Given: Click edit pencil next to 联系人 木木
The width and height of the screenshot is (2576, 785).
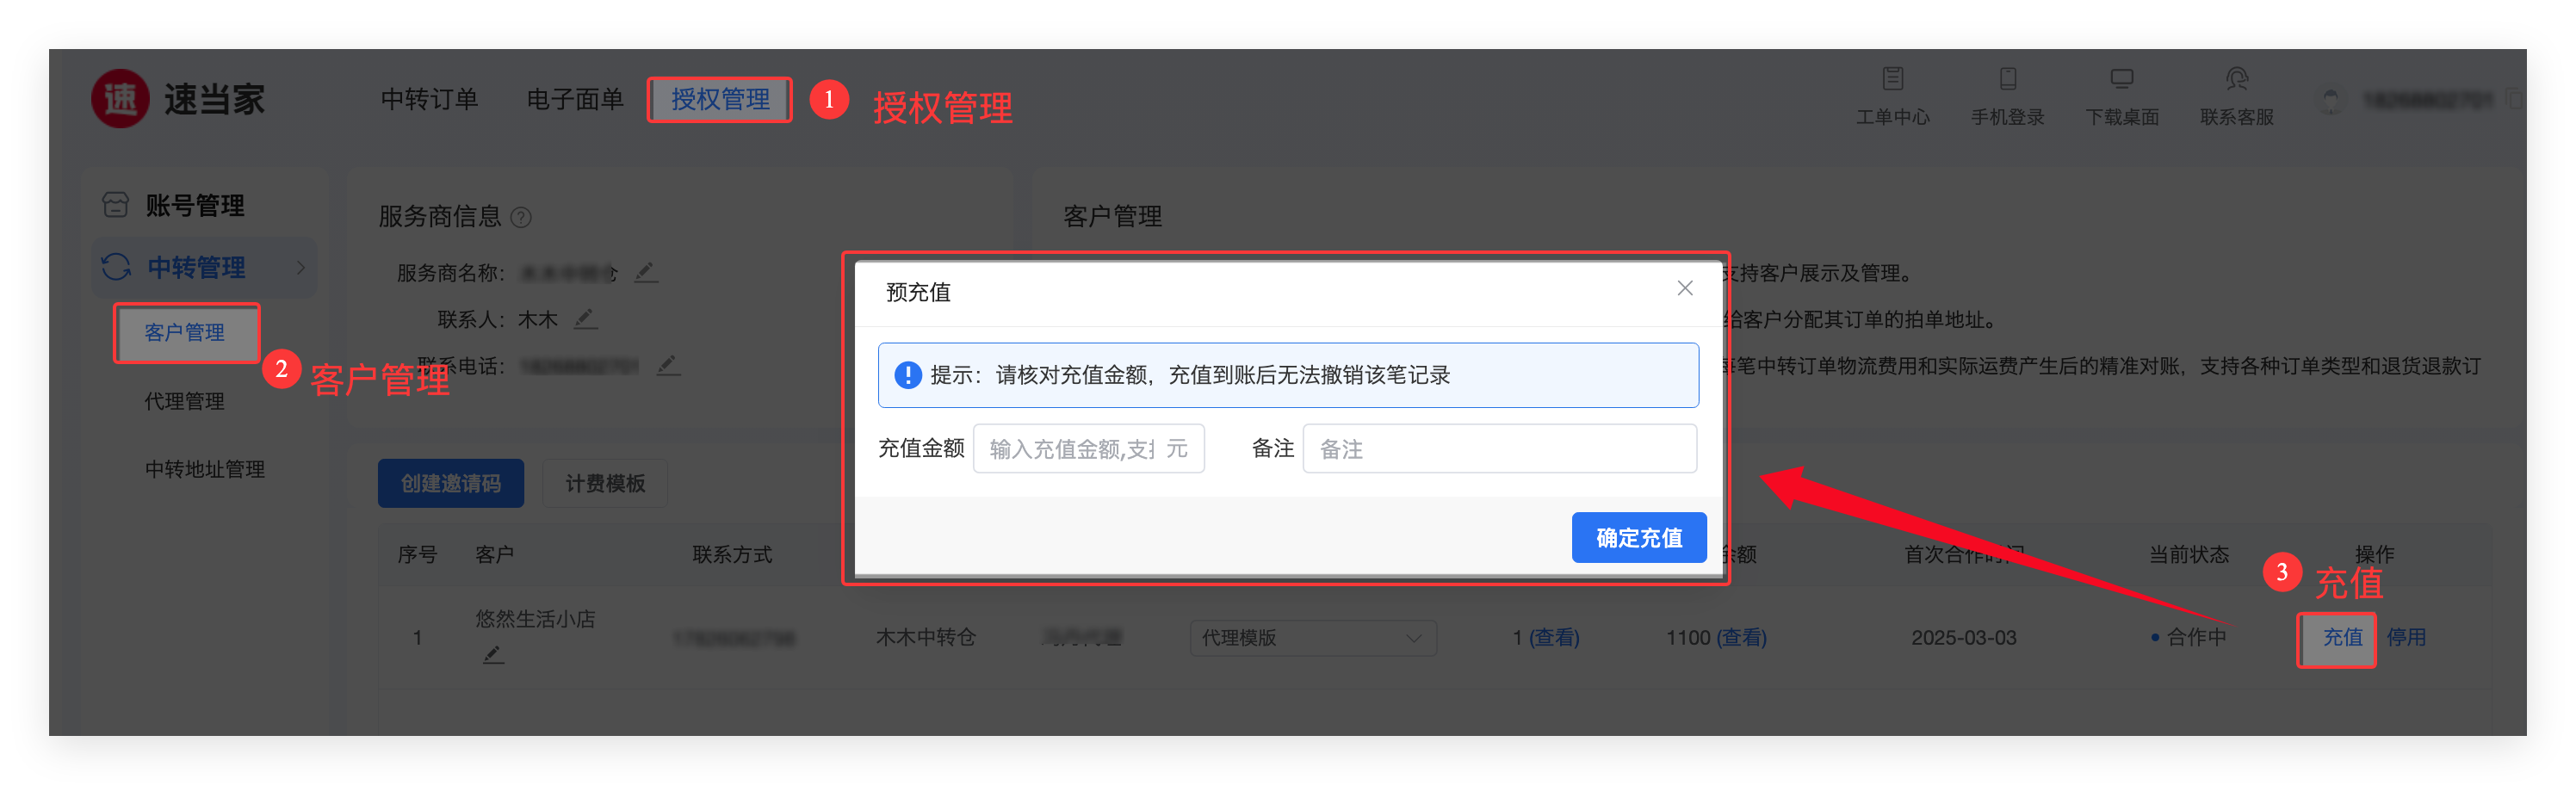Looking at the screenshot, I should (x=585, y=319).
